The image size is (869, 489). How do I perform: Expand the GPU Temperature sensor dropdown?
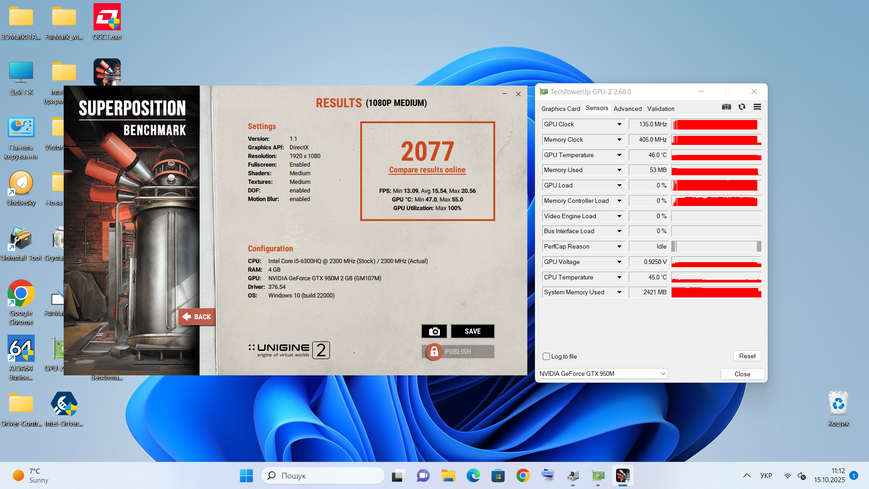point(619,155)
